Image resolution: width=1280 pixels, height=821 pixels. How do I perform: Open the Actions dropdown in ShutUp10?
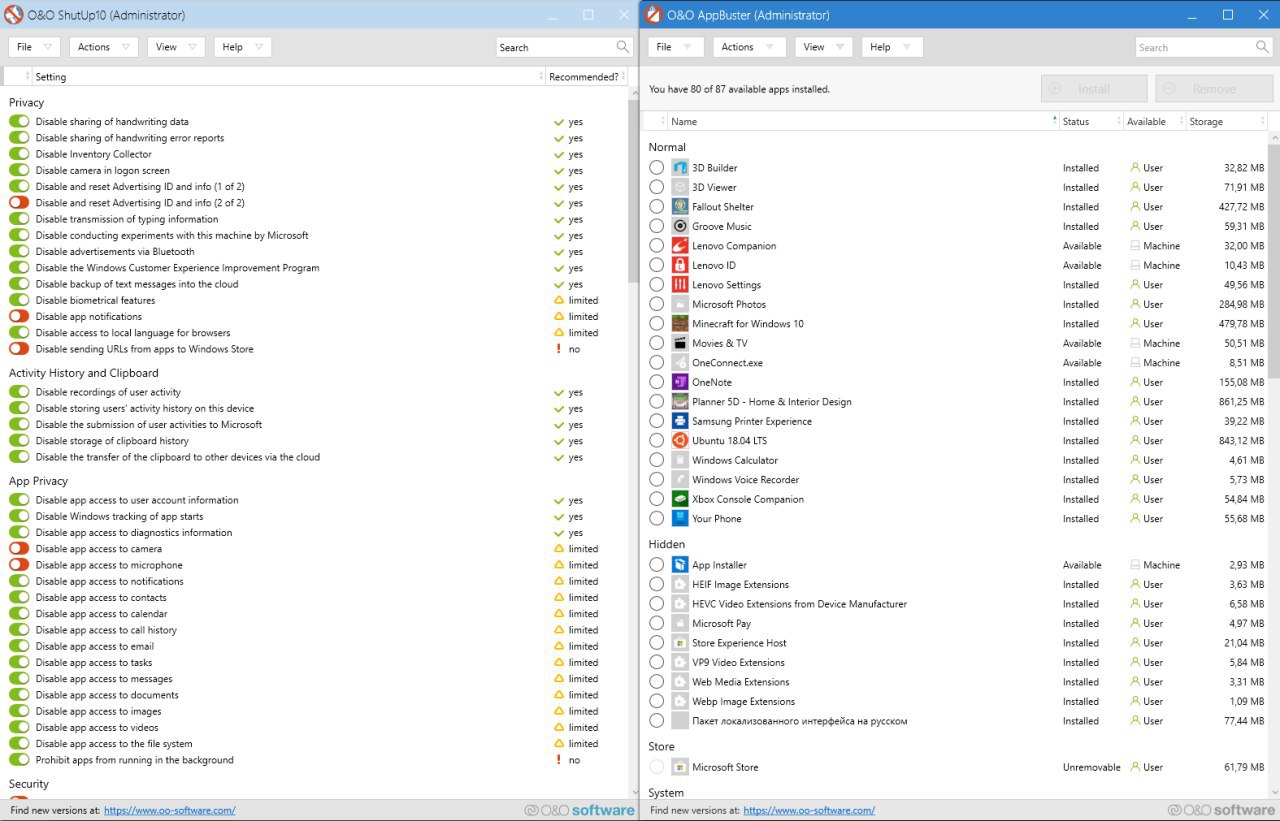[104, 47]
